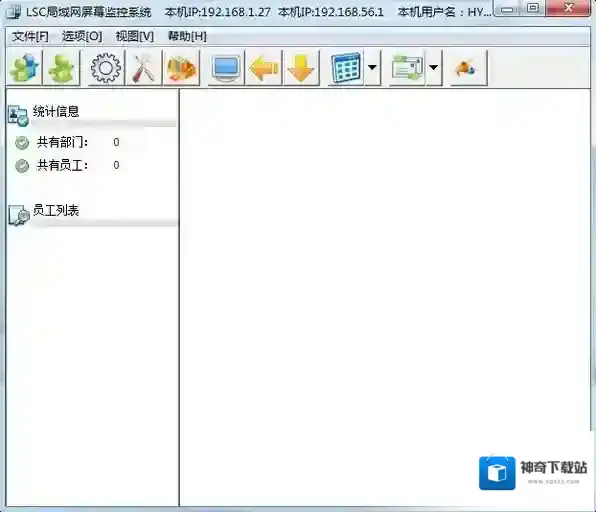Viewport: 596px width, 512px height.
Task: Click the 统计信息 panel icon
Action: [18, 116]
